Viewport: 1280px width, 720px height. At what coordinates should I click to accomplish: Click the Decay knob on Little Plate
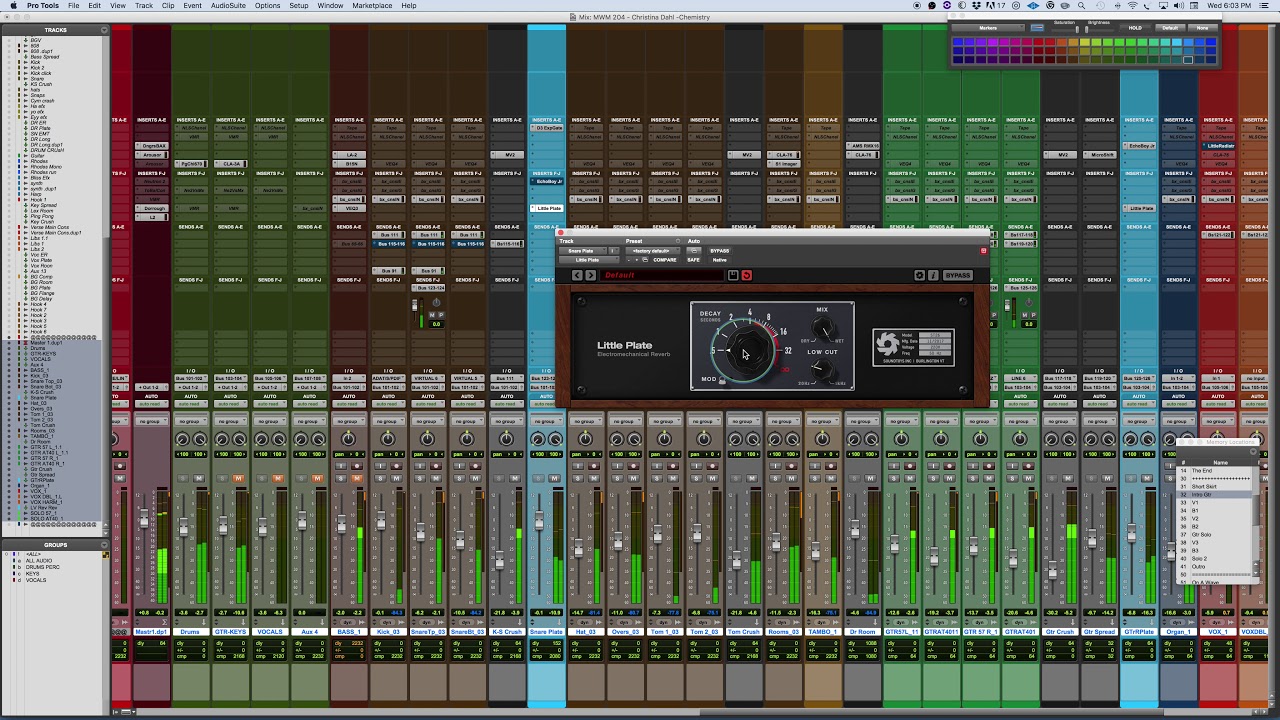(x=747, y=348)
